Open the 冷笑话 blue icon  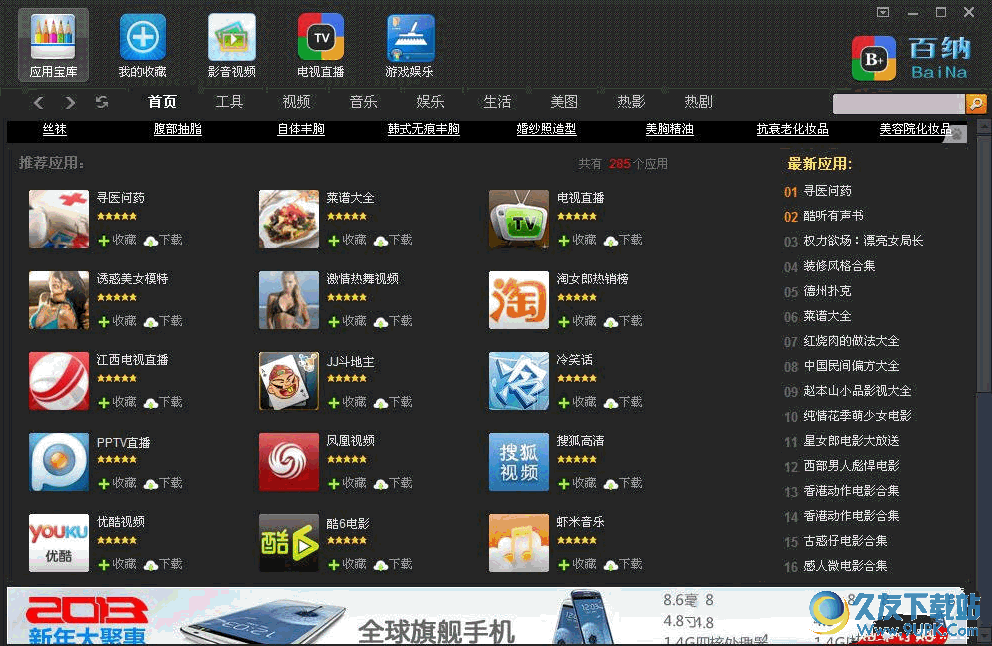coord(519,381)
